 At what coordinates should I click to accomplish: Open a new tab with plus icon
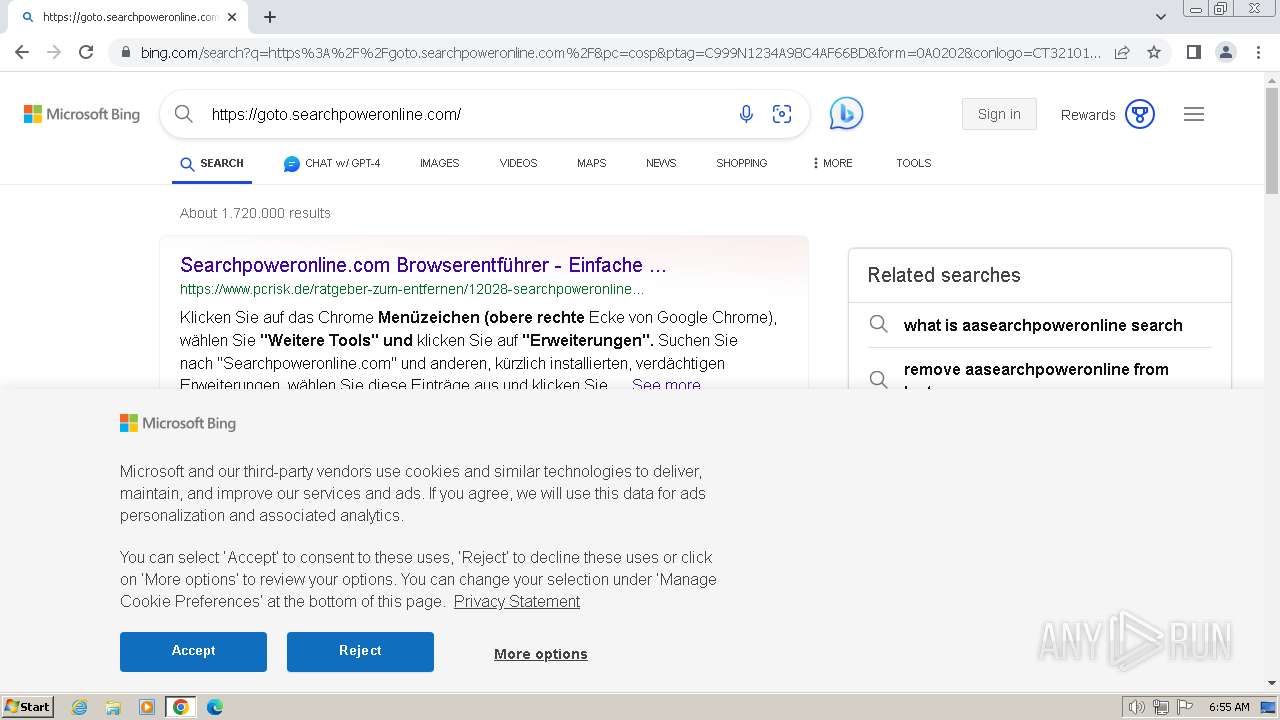(270, 17)
